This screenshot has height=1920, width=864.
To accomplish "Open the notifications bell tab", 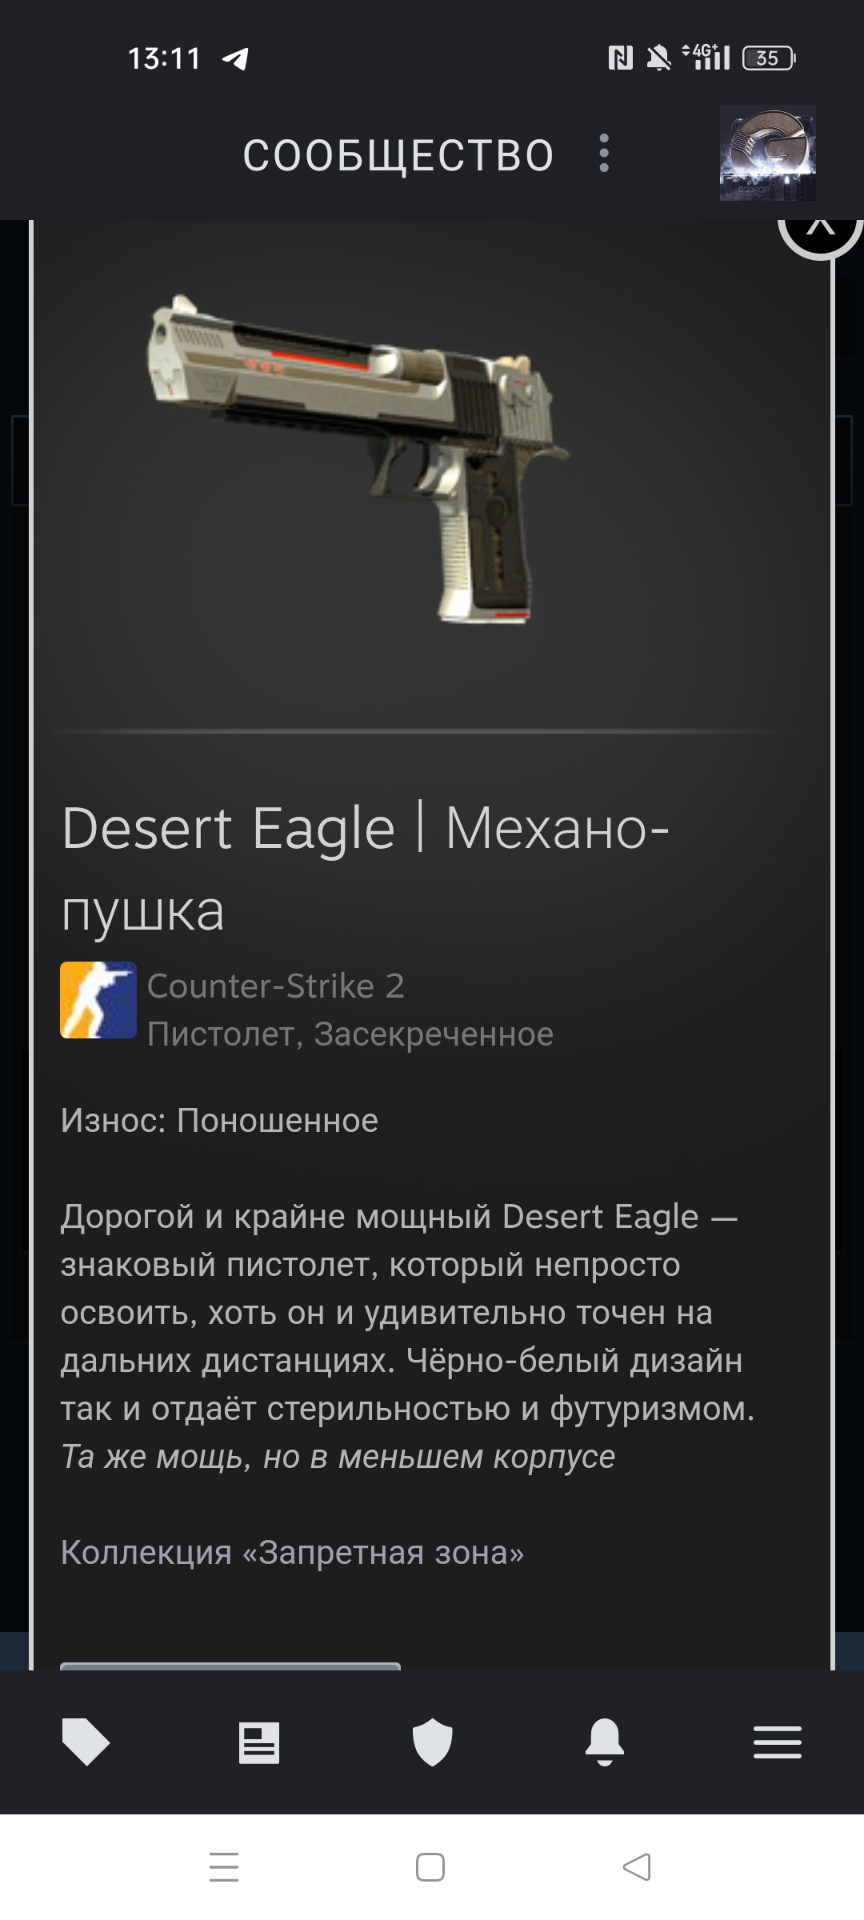I will tap(605, 1742).
